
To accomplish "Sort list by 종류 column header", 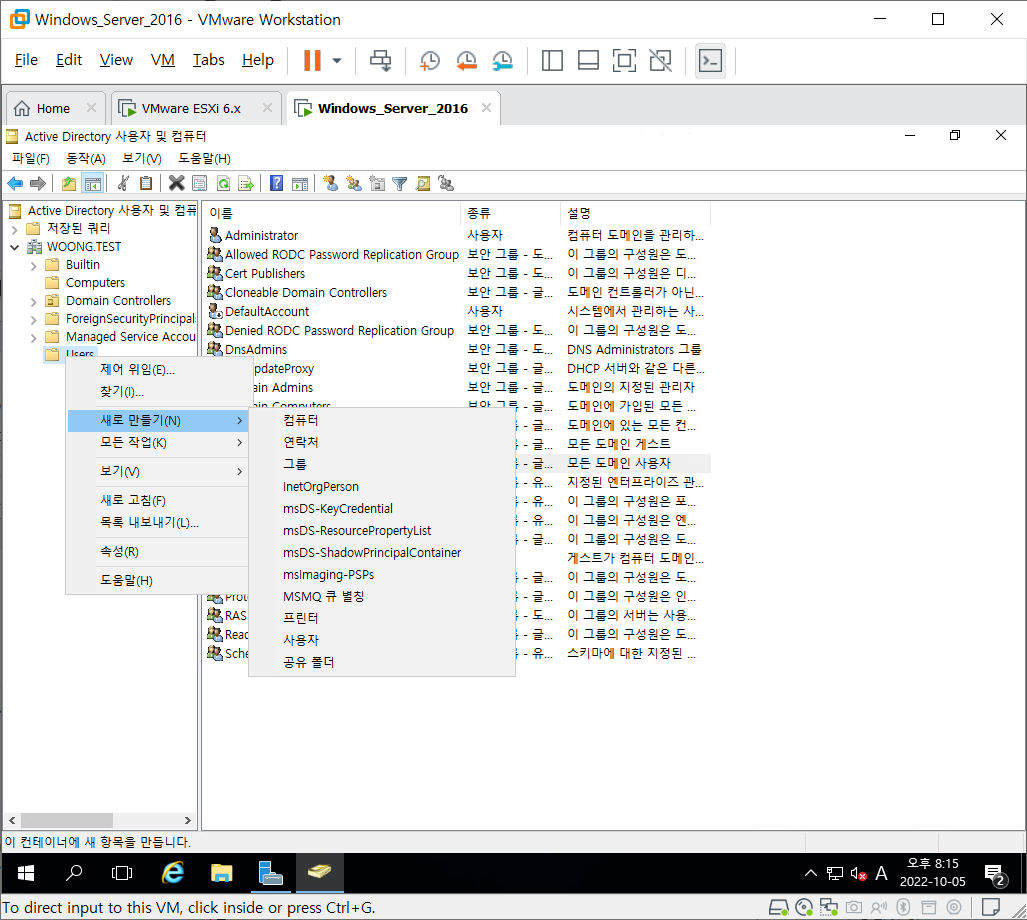I will click(x=510, y=213).
